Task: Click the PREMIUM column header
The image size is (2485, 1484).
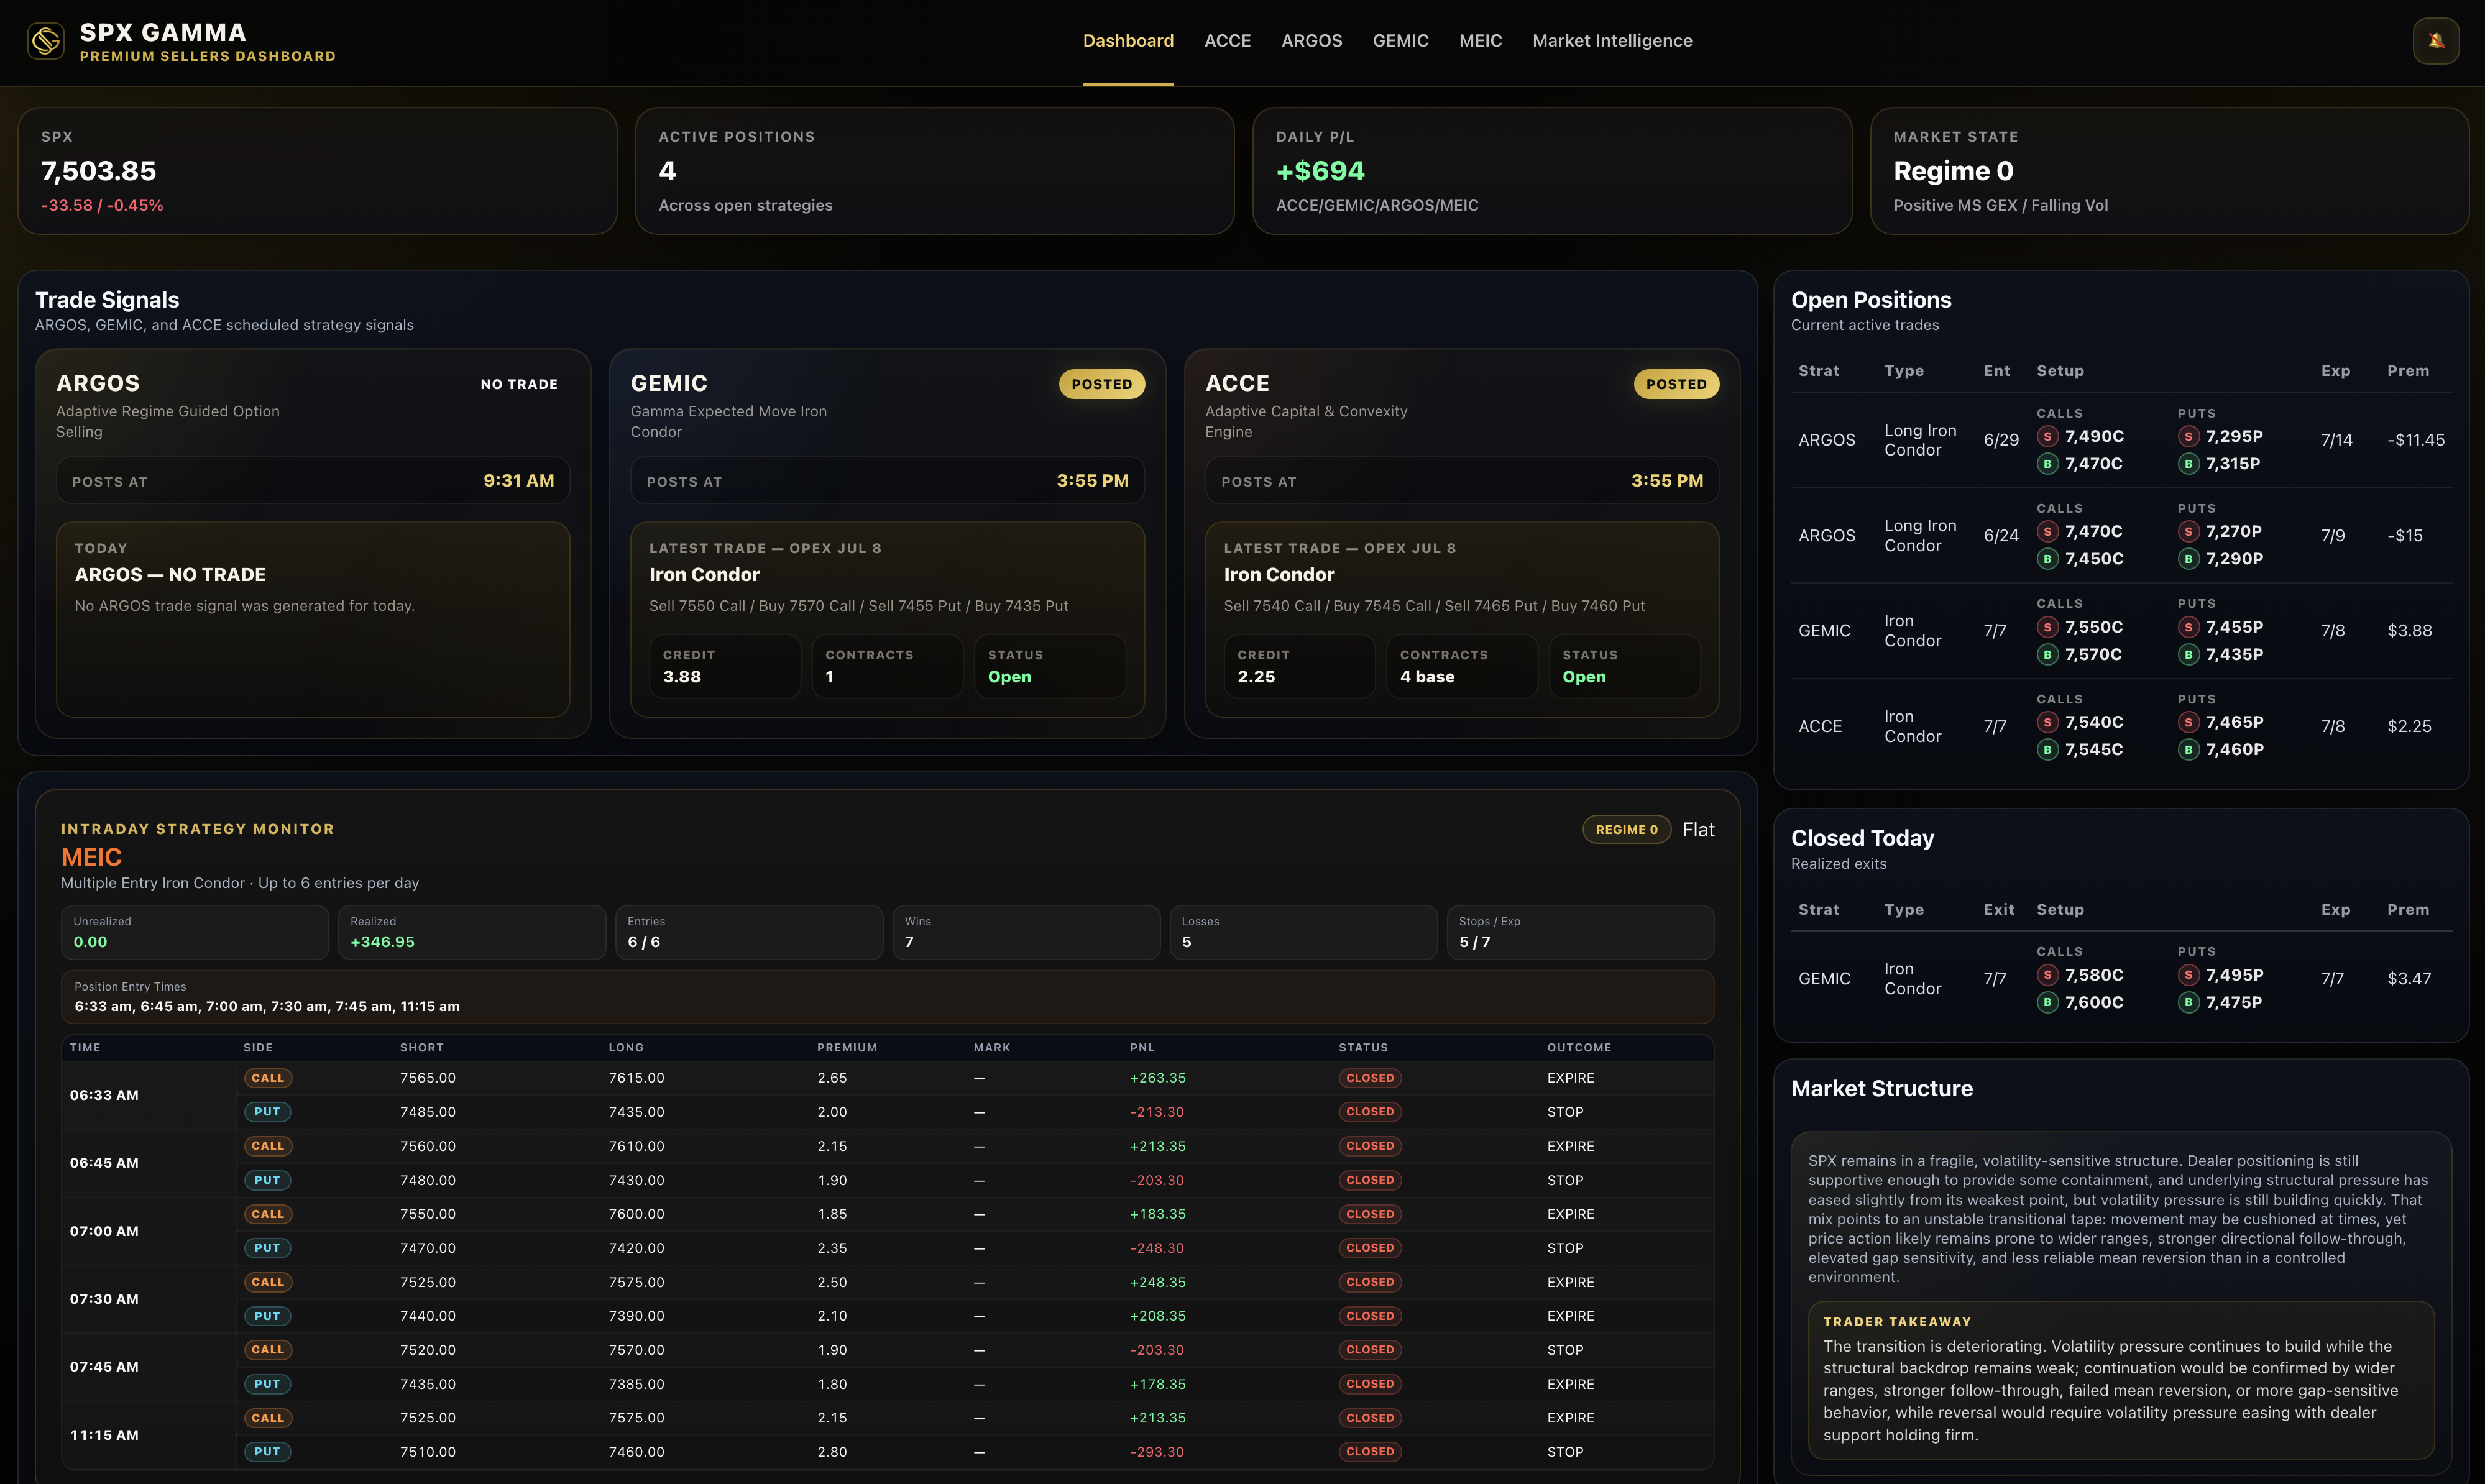Action: pyautogui.click(x=847, y=1048)
